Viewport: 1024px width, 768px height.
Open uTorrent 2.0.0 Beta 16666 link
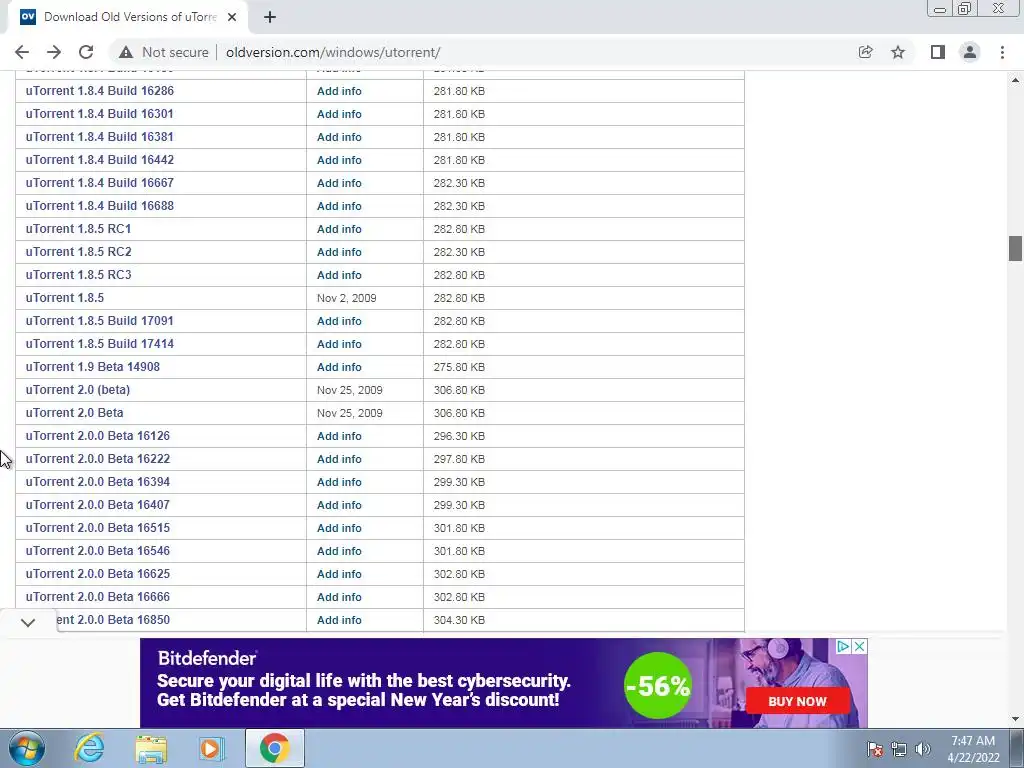click(x=98, y=596)
